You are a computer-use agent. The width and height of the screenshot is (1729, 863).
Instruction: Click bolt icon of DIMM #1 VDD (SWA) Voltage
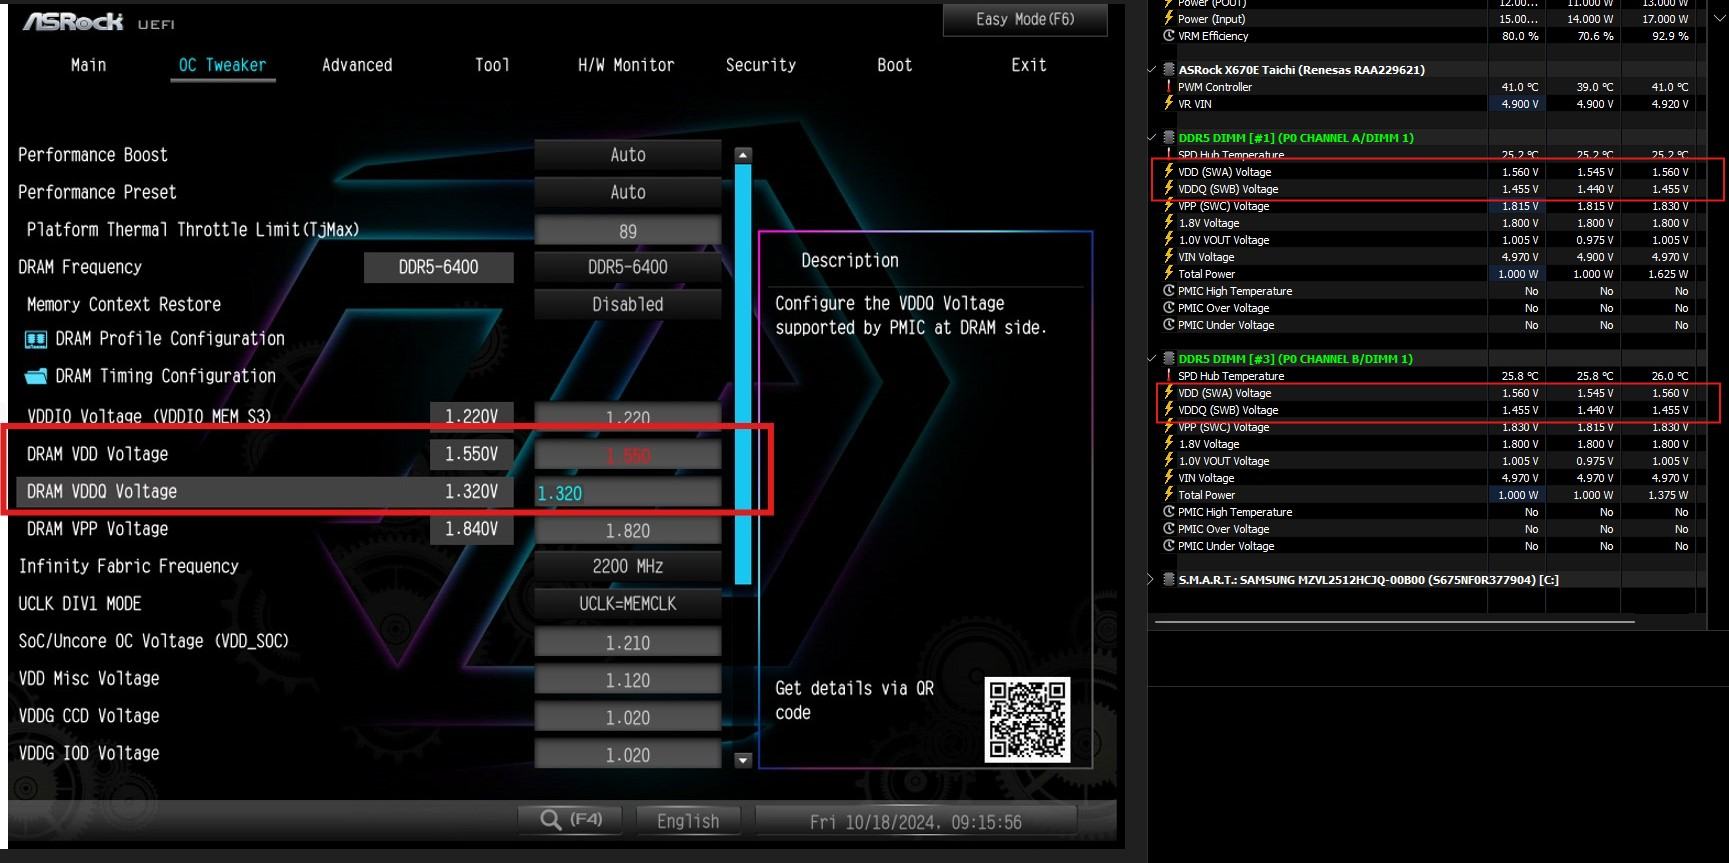(x=1168, y=172)
